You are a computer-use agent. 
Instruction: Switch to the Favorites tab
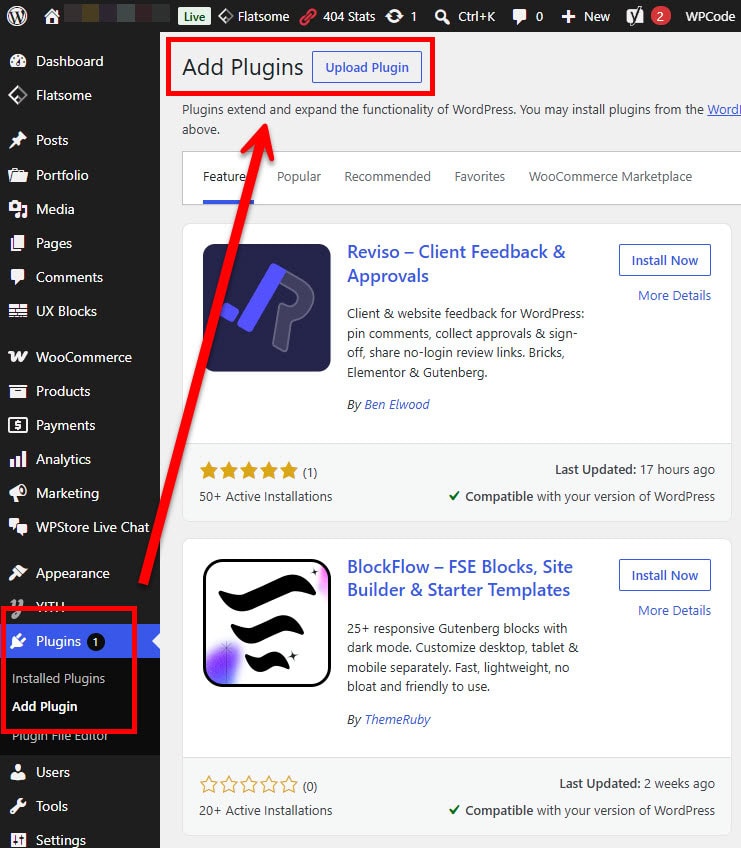coord(480,177)
